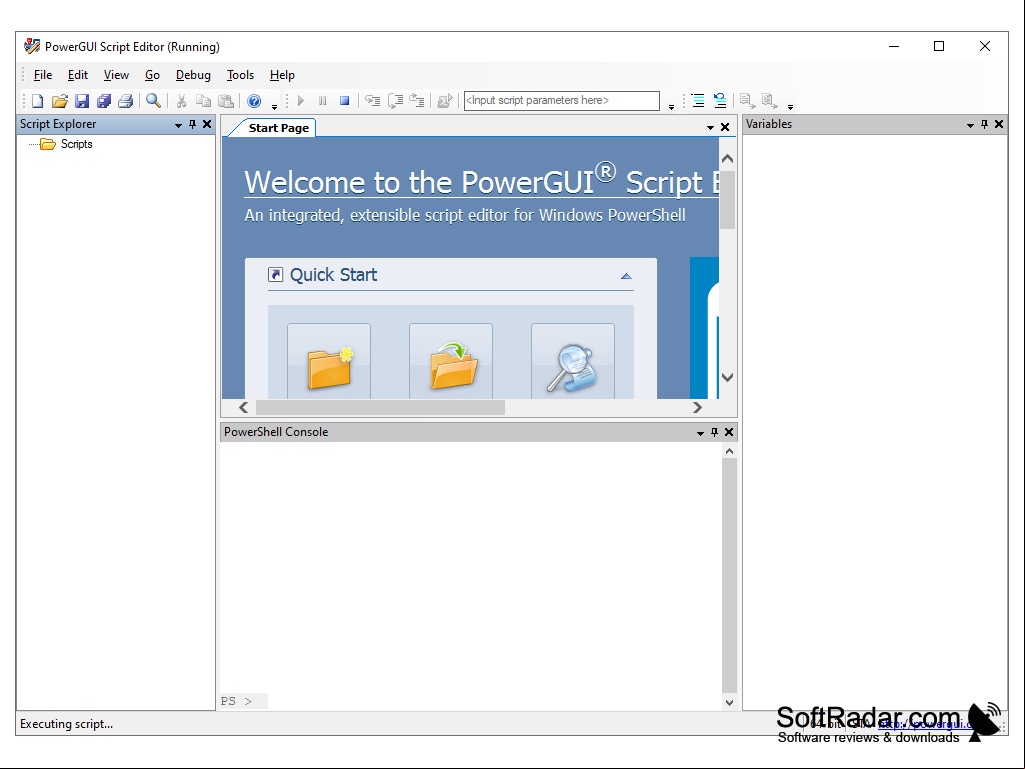Viewport: 1025px width, 769px height.
Task: Click the Start Page horizontal scroll right arrow
Action: tap(697, 407)
